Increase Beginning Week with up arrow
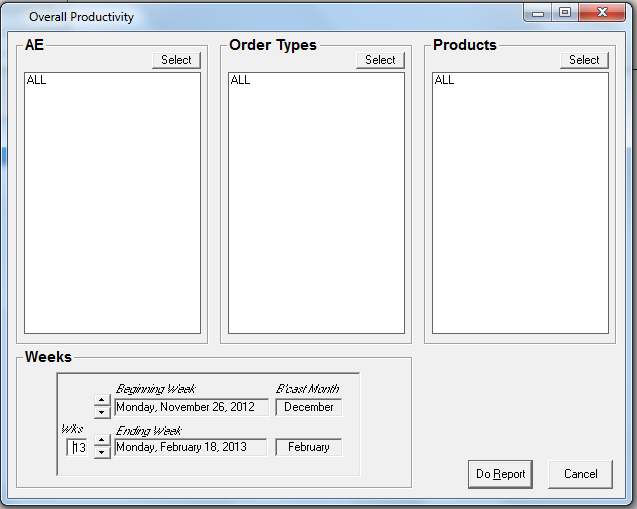Viewport: 637px width, 509px height. [x=102, y=402]
